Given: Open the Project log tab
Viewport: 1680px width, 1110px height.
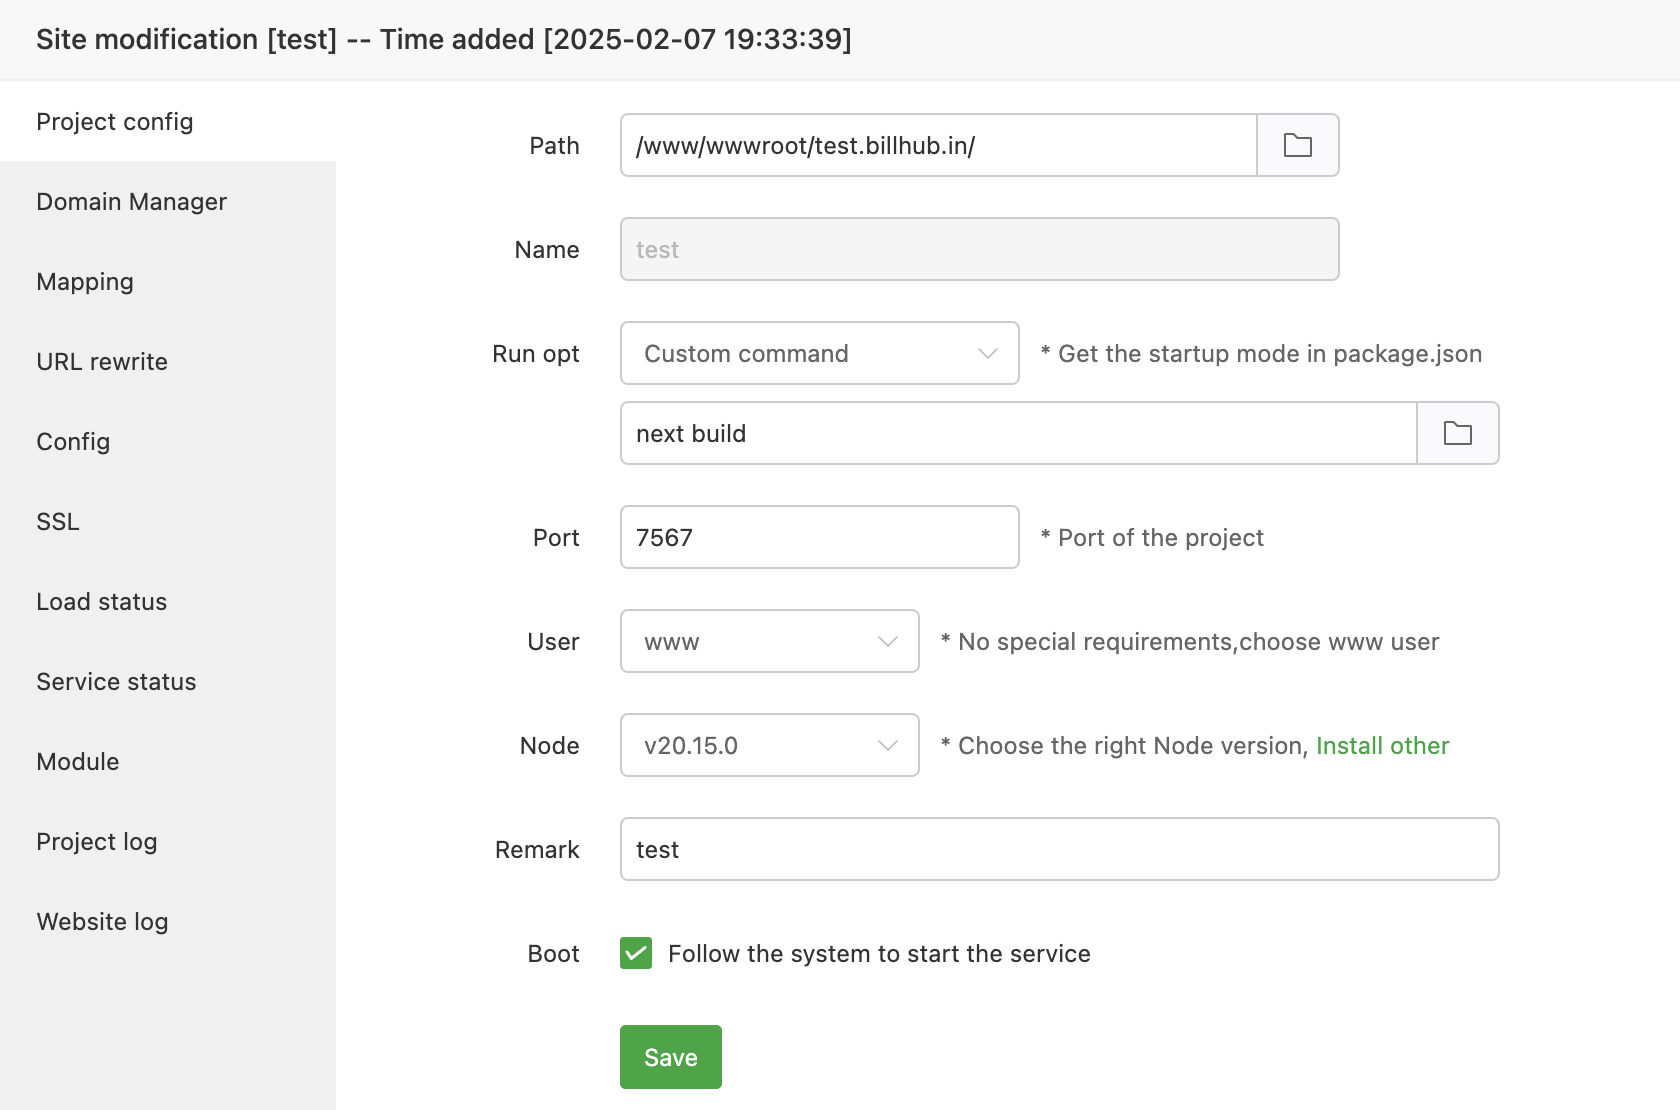Looking at the screenshot, I should (x=97, y=842).
